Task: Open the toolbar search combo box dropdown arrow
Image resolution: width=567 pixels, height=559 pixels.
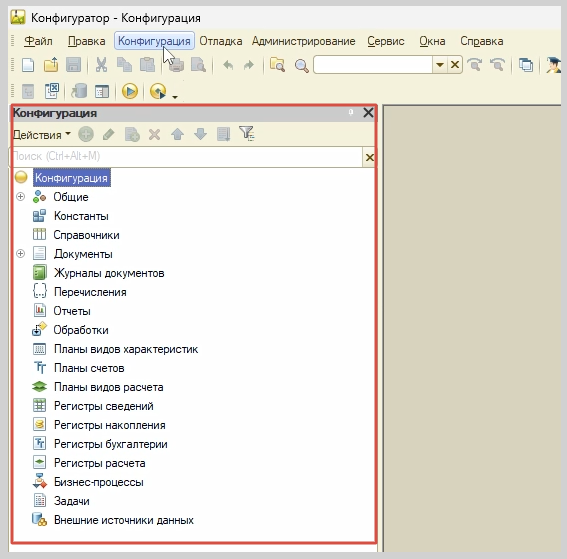Action: click(440, 65)
